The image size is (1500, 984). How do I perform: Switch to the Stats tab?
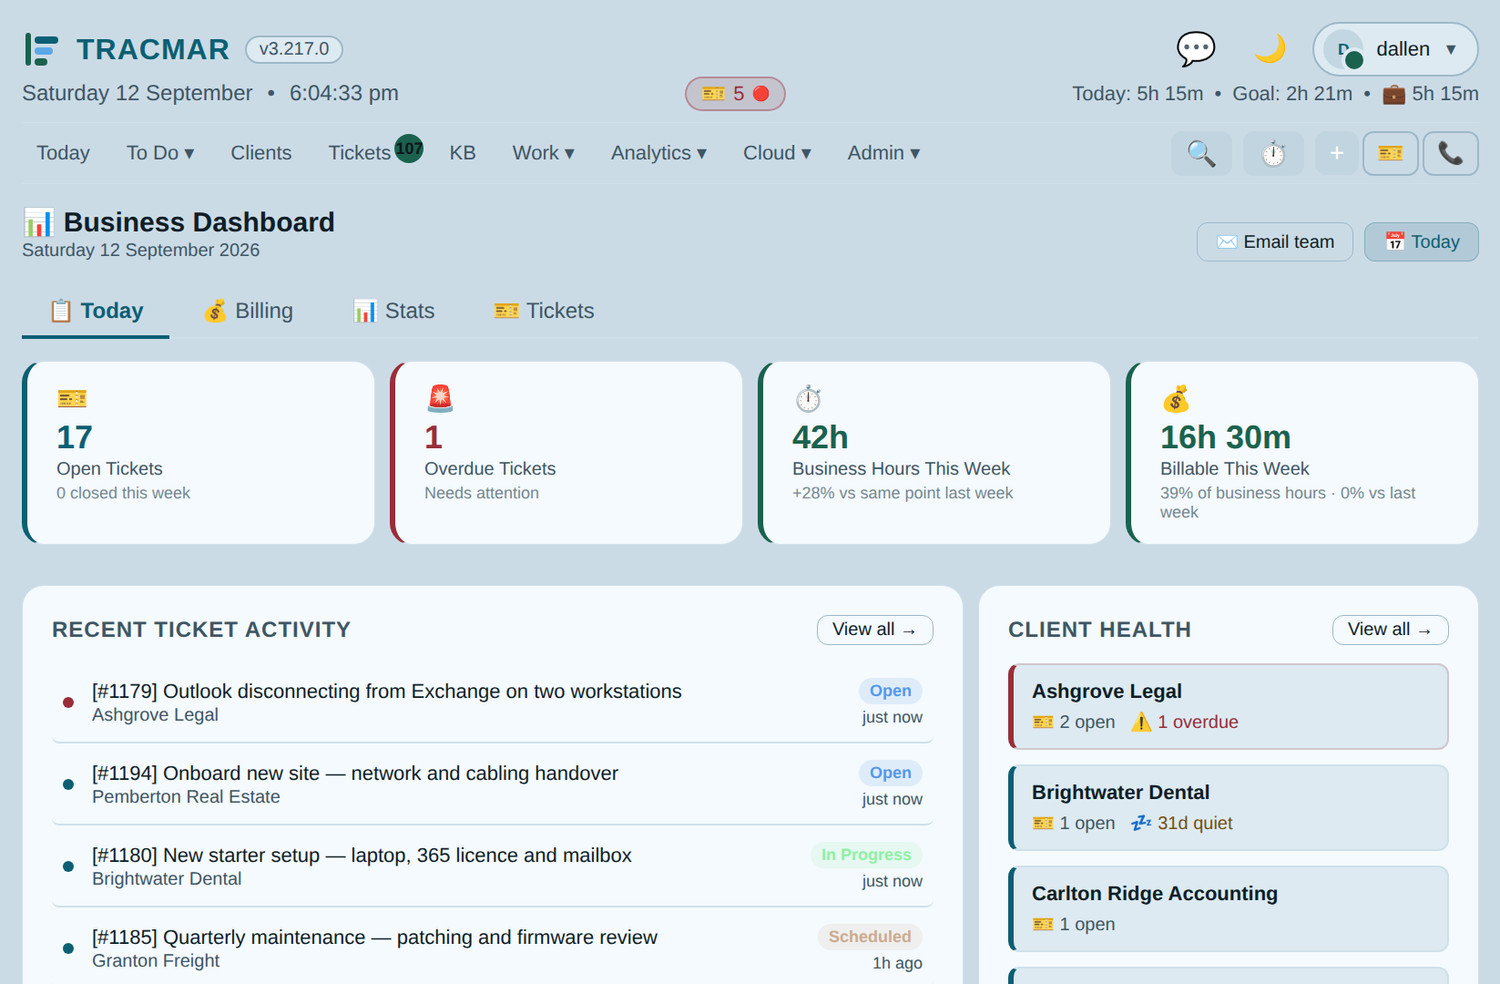pos(394,311)
